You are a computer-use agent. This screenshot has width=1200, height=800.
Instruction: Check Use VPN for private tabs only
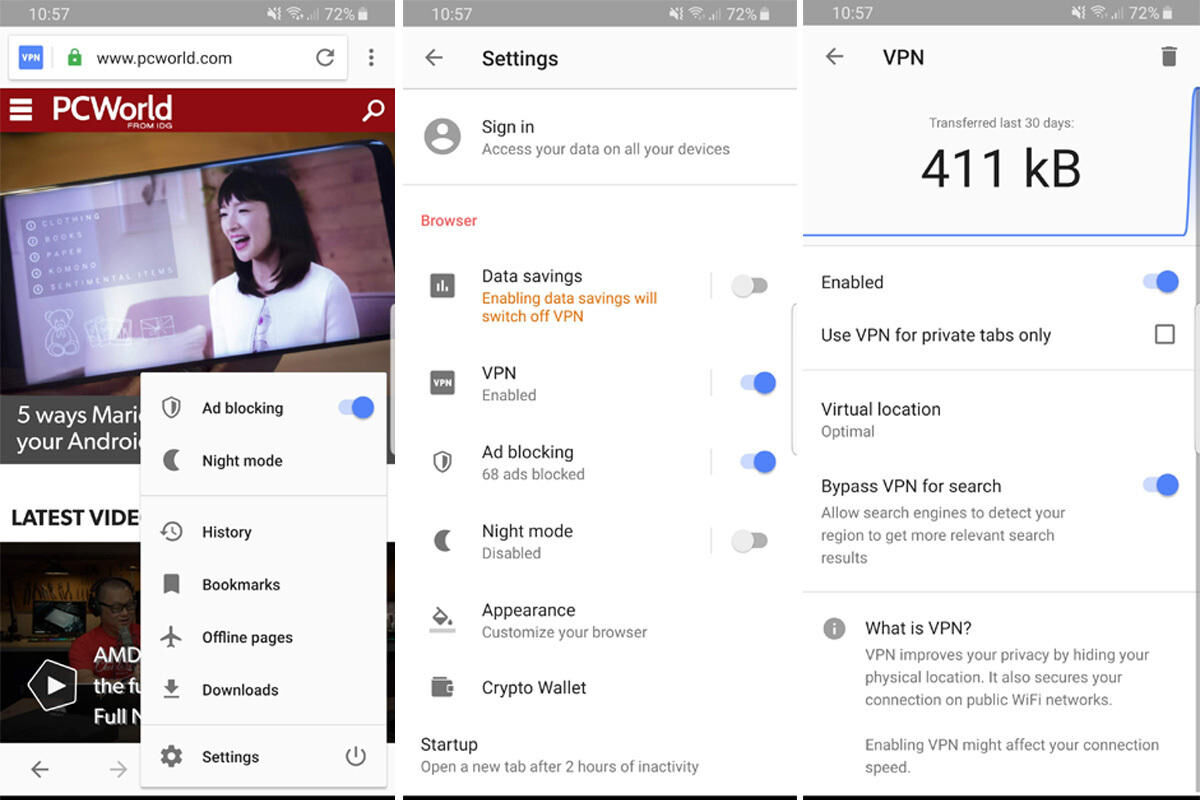click(x=1164, y=334)
